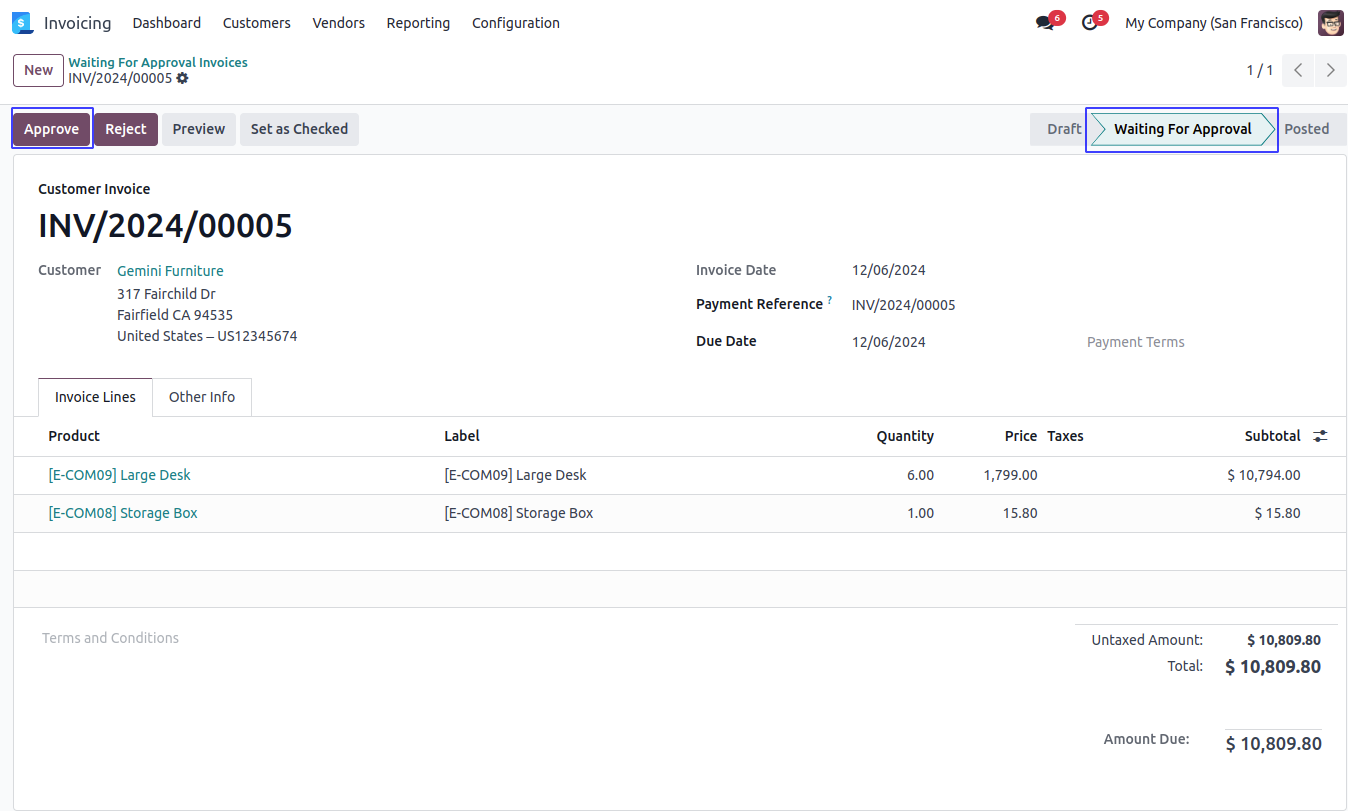
Task: Open the chat messages icon
Action: pos(1045,23)
